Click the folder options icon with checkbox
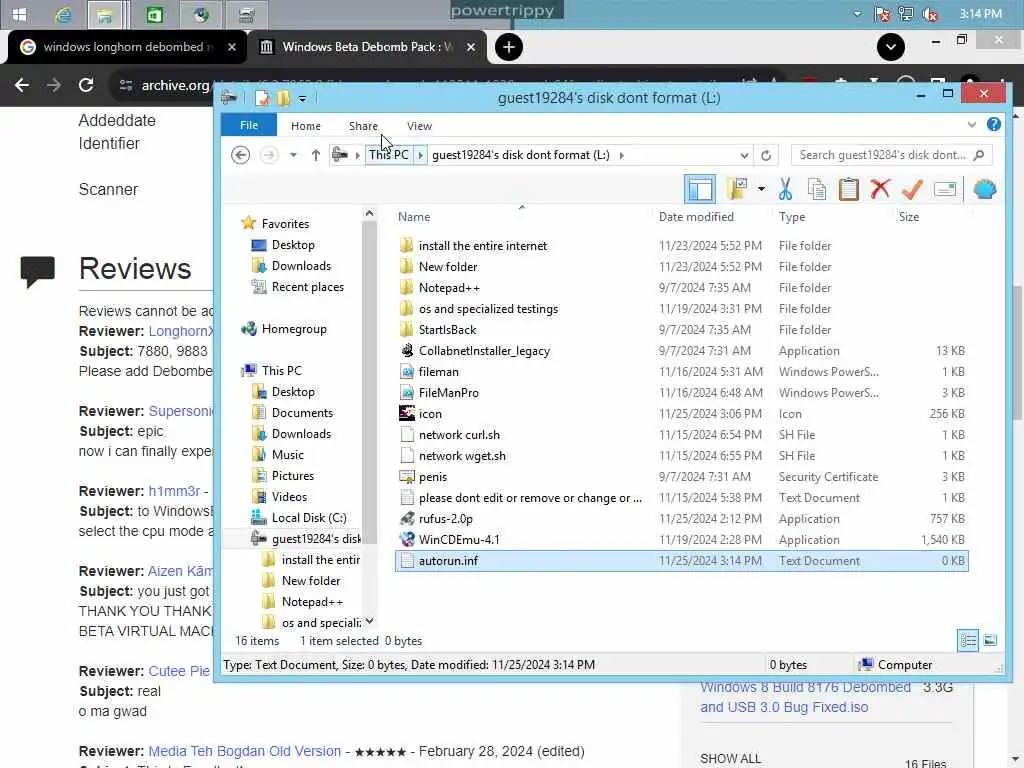Viewport: 1024px width, 768px height. (737, 189)
